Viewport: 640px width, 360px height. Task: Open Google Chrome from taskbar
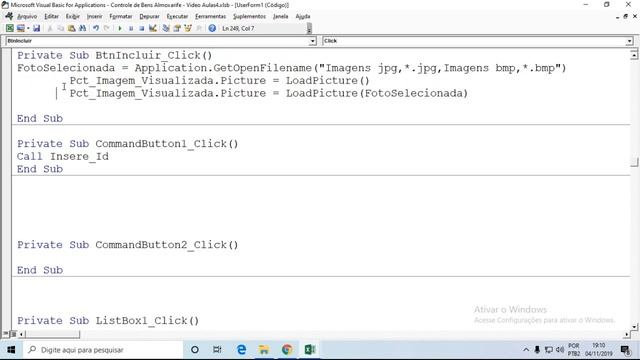(x=287, y=350)
